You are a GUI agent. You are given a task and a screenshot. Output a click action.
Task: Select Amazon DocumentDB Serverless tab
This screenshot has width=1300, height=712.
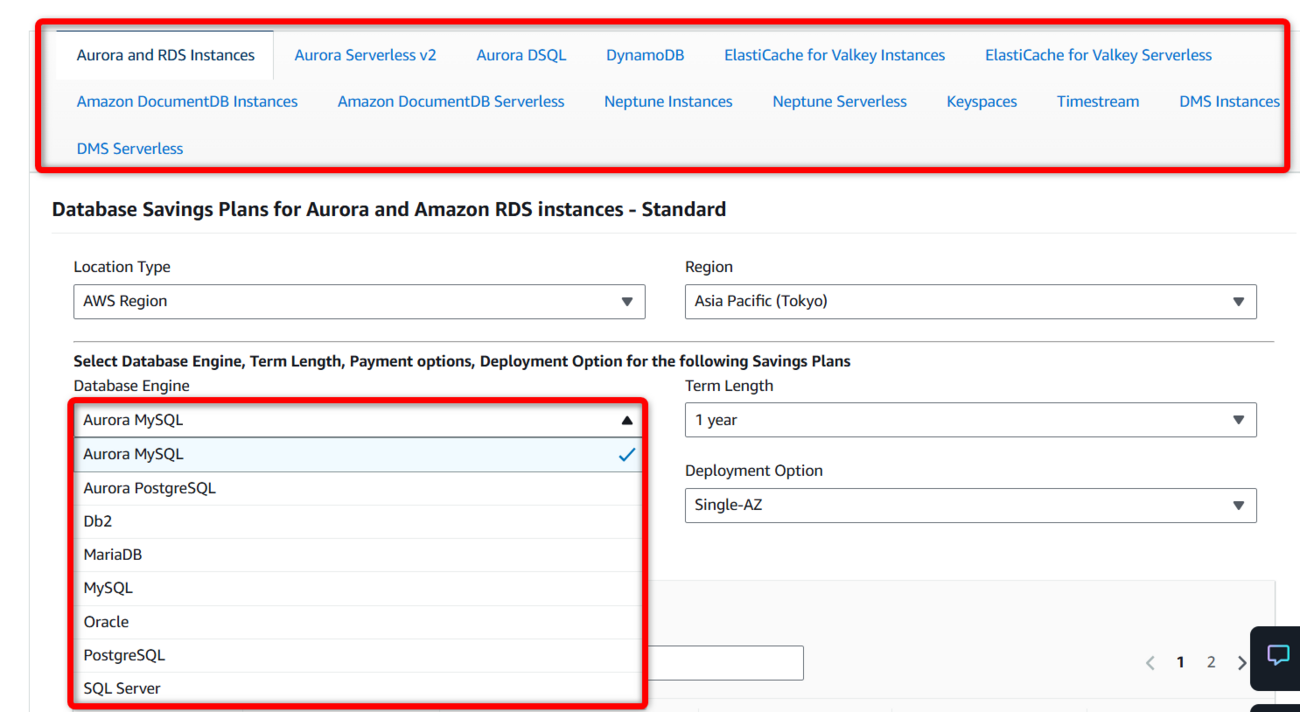451,101
